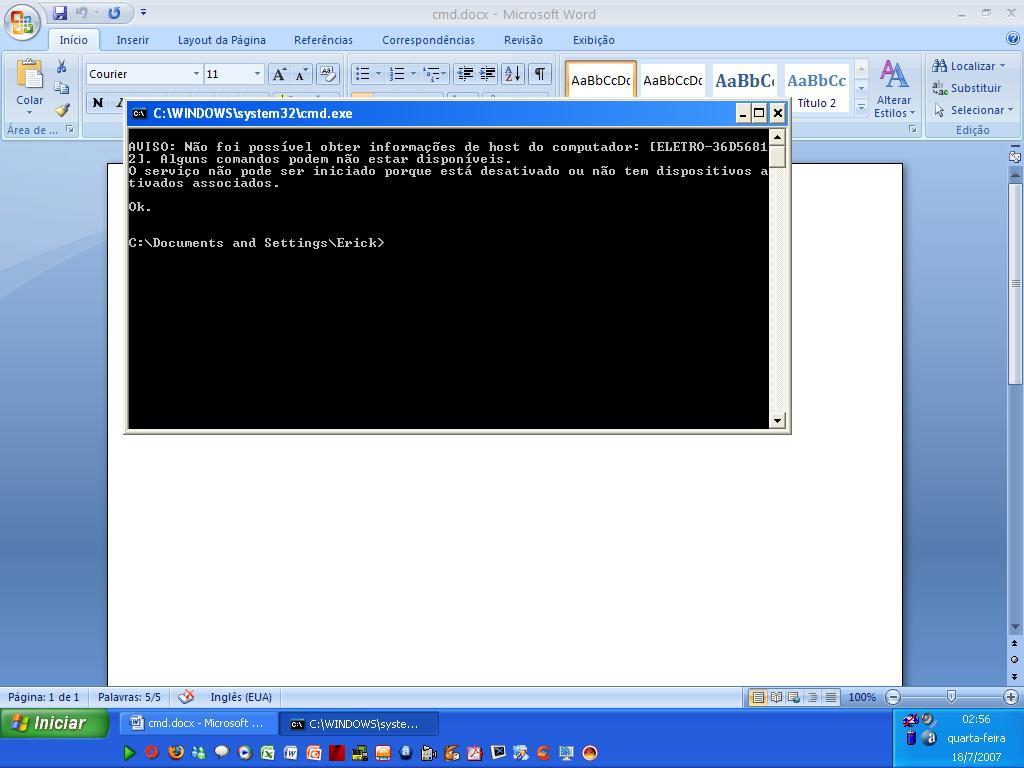The height and width of the screenshot is (768, 1024).
Task: Click the 100% zoom level indicator
Action: point(862,697)
